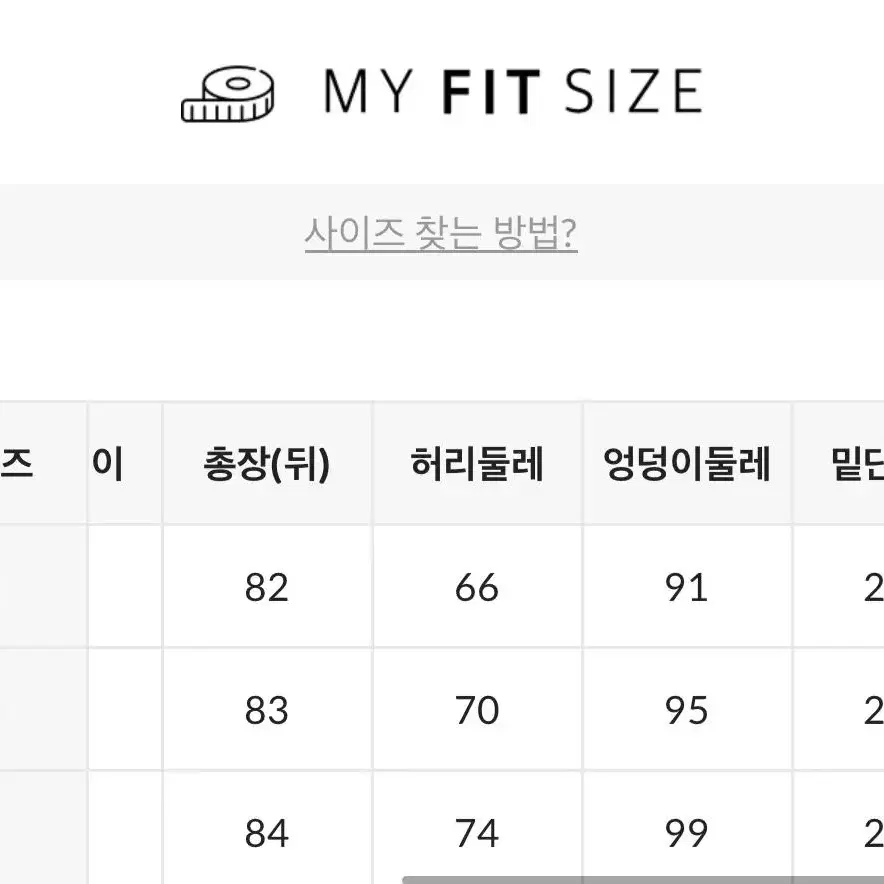Click the 84 total length cell
Image resolution: width=884 pixels, height=884 pixels.
point(267,829)
